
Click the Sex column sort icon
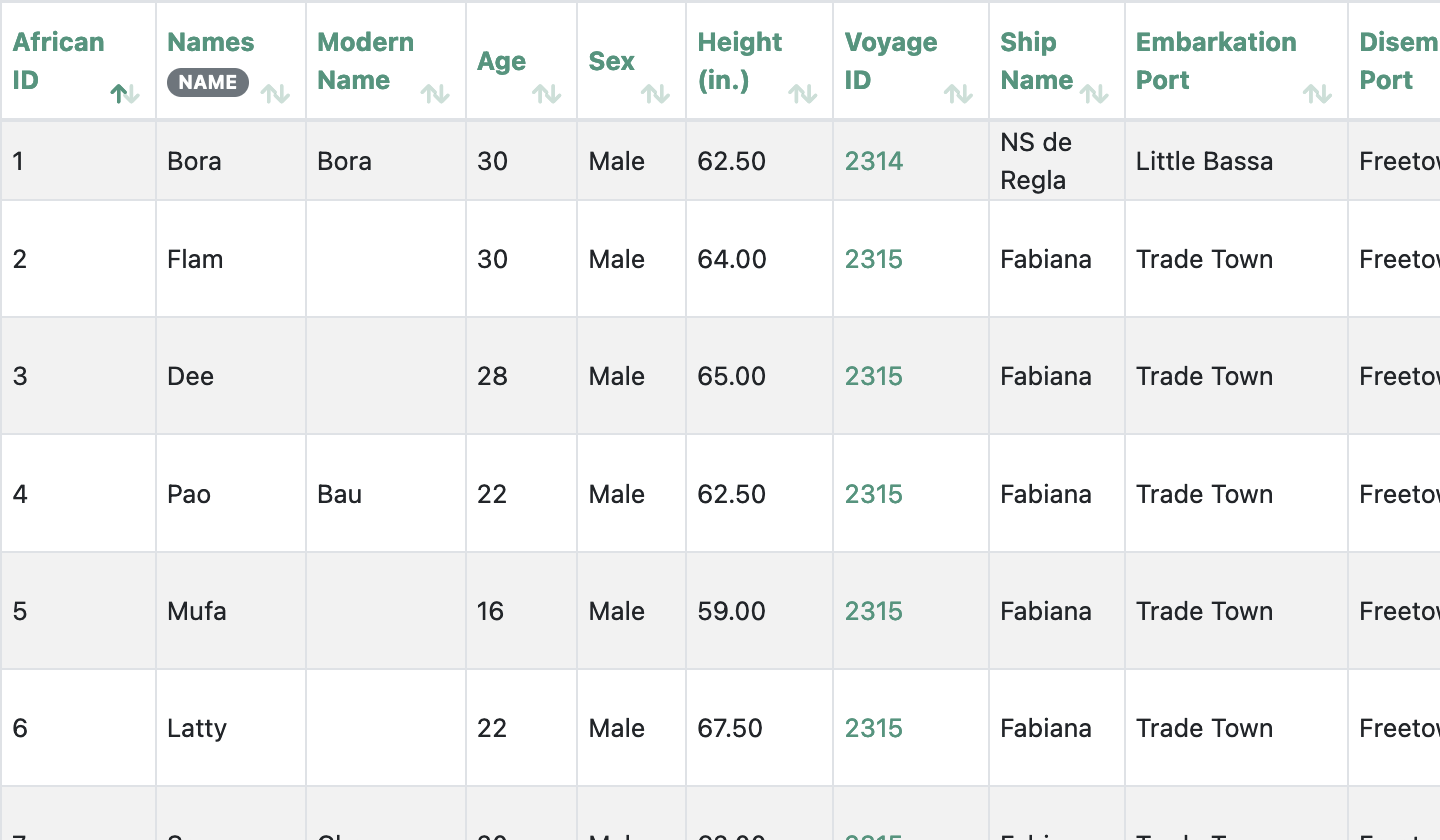655,94
